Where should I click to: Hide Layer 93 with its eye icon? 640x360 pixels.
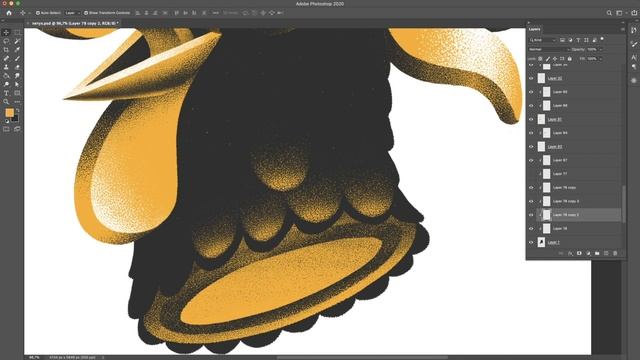pos(531,92)
